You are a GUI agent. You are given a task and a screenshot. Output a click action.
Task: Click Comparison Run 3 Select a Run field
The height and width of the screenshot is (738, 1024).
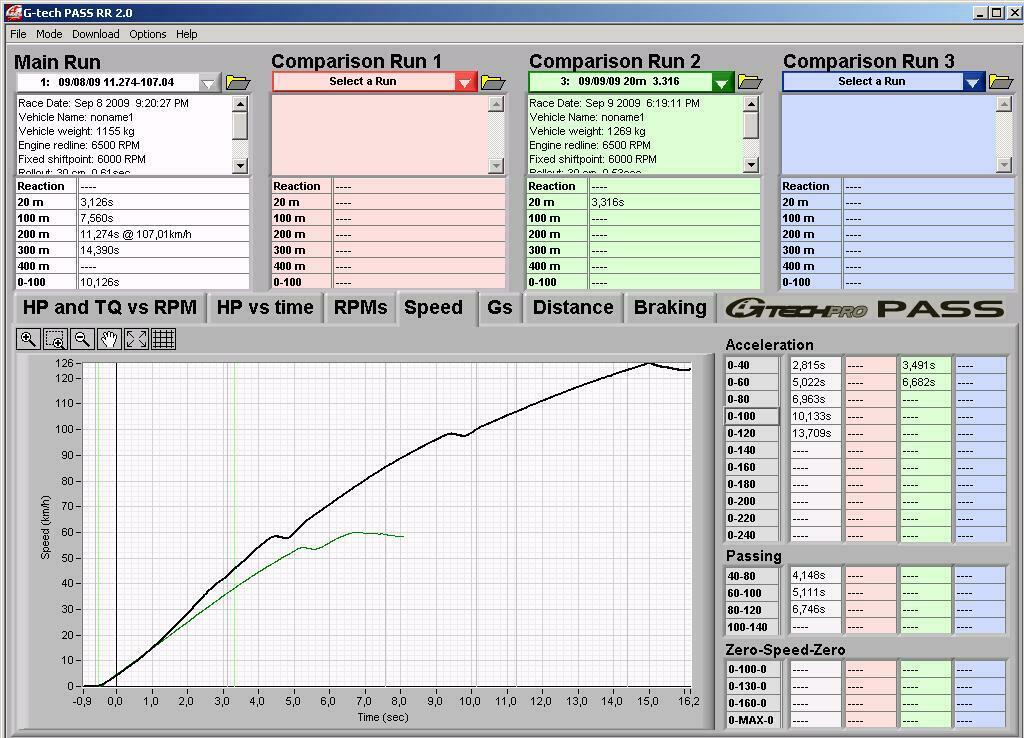pos(872,82)
